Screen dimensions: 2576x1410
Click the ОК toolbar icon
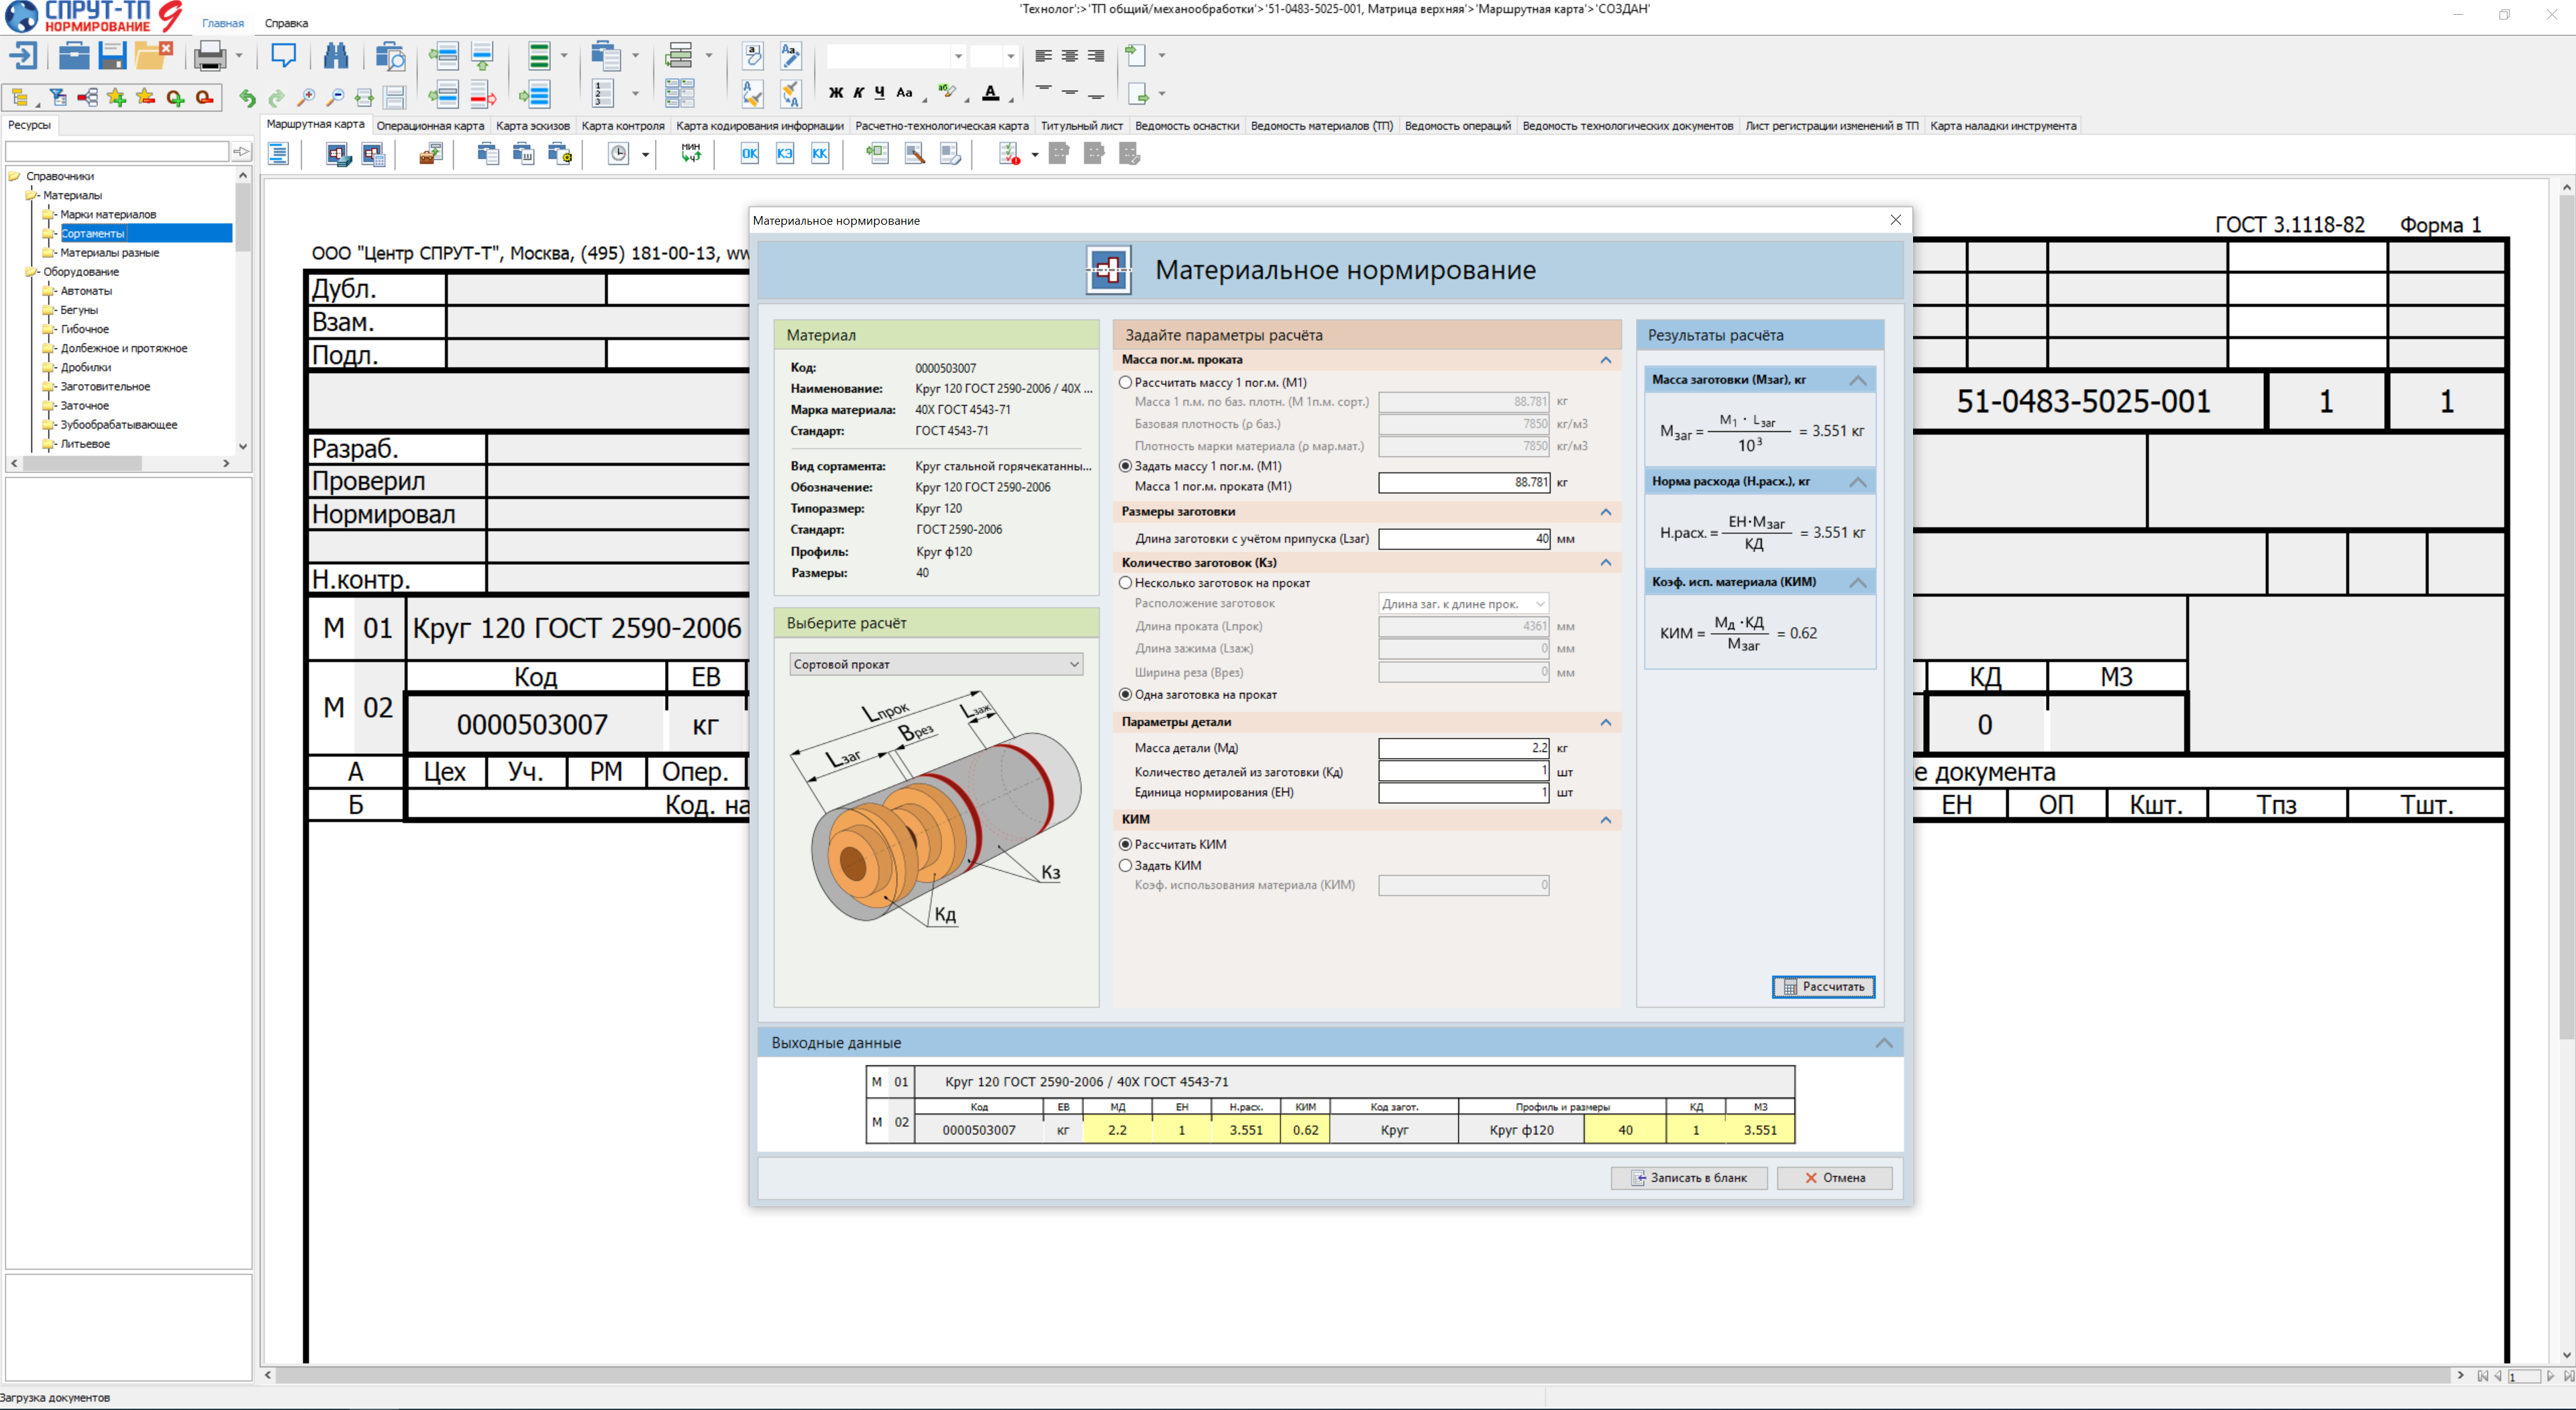pyautogui.click(x=749, y=154)
